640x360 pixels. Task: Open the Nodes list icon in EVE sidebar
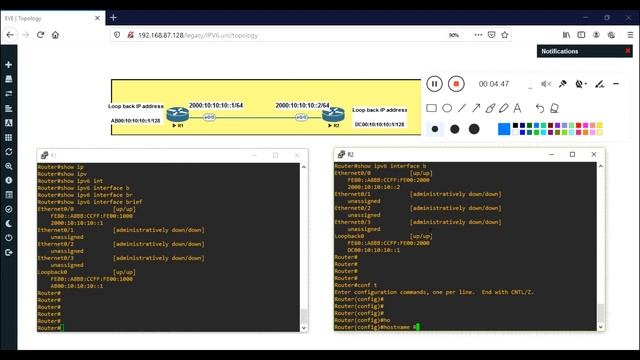coord(9,79)
